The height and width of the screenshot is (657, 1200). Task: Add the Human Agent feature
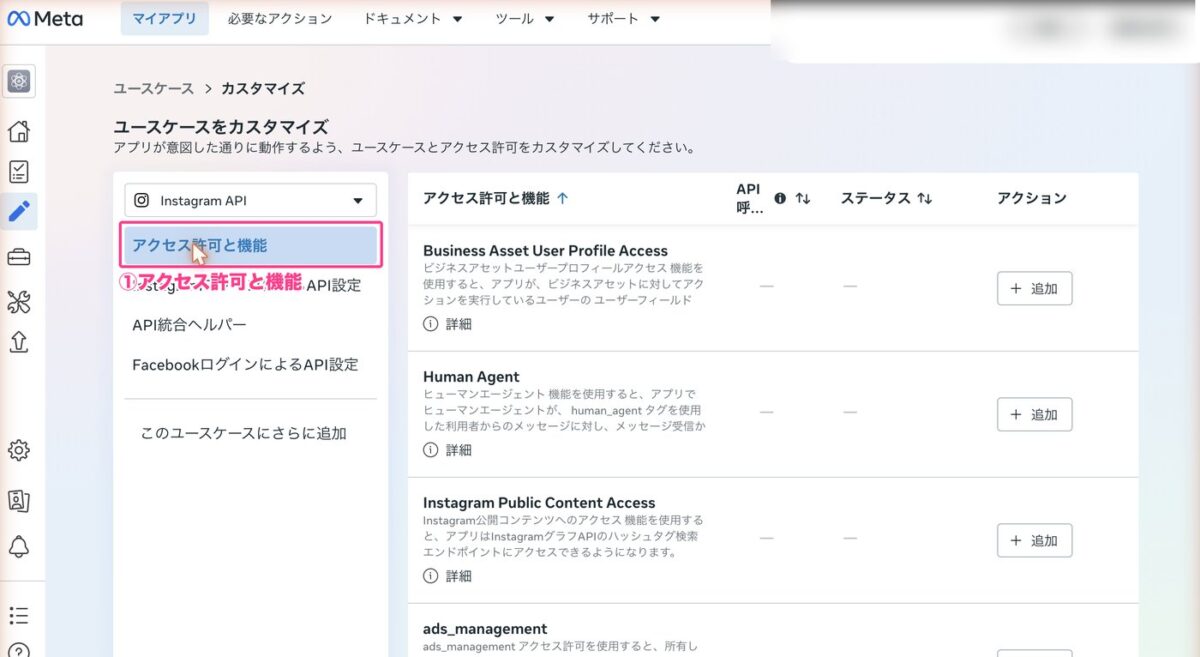pos(1034,414)
